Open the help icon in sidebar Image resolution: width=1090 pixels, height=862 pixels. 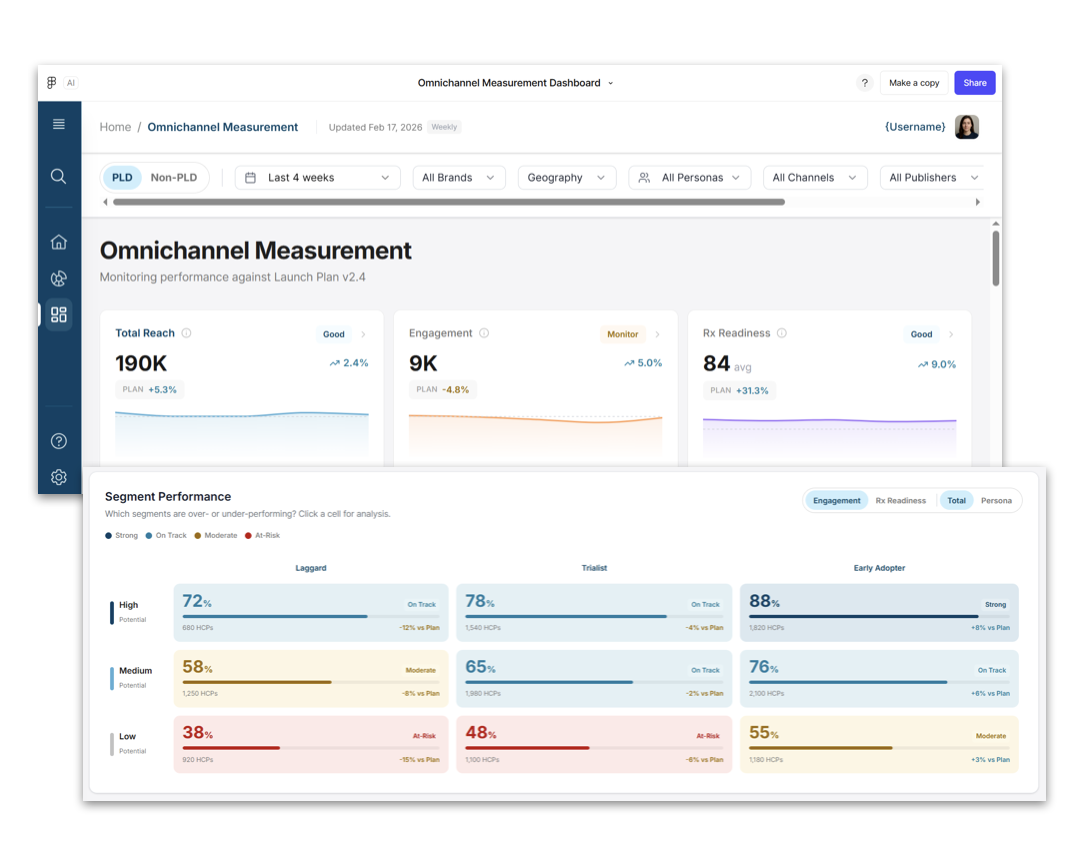(59, 441)
